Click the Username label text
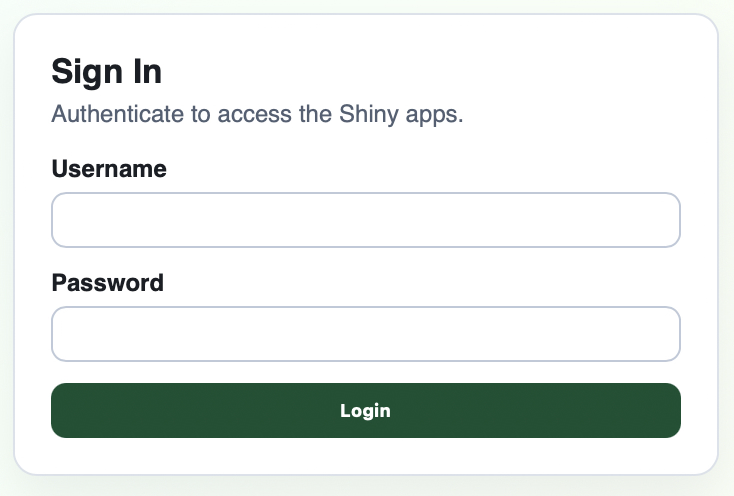The height and width of the screenshot is (496, 734). pyautogui.click(x=109, y=169)
